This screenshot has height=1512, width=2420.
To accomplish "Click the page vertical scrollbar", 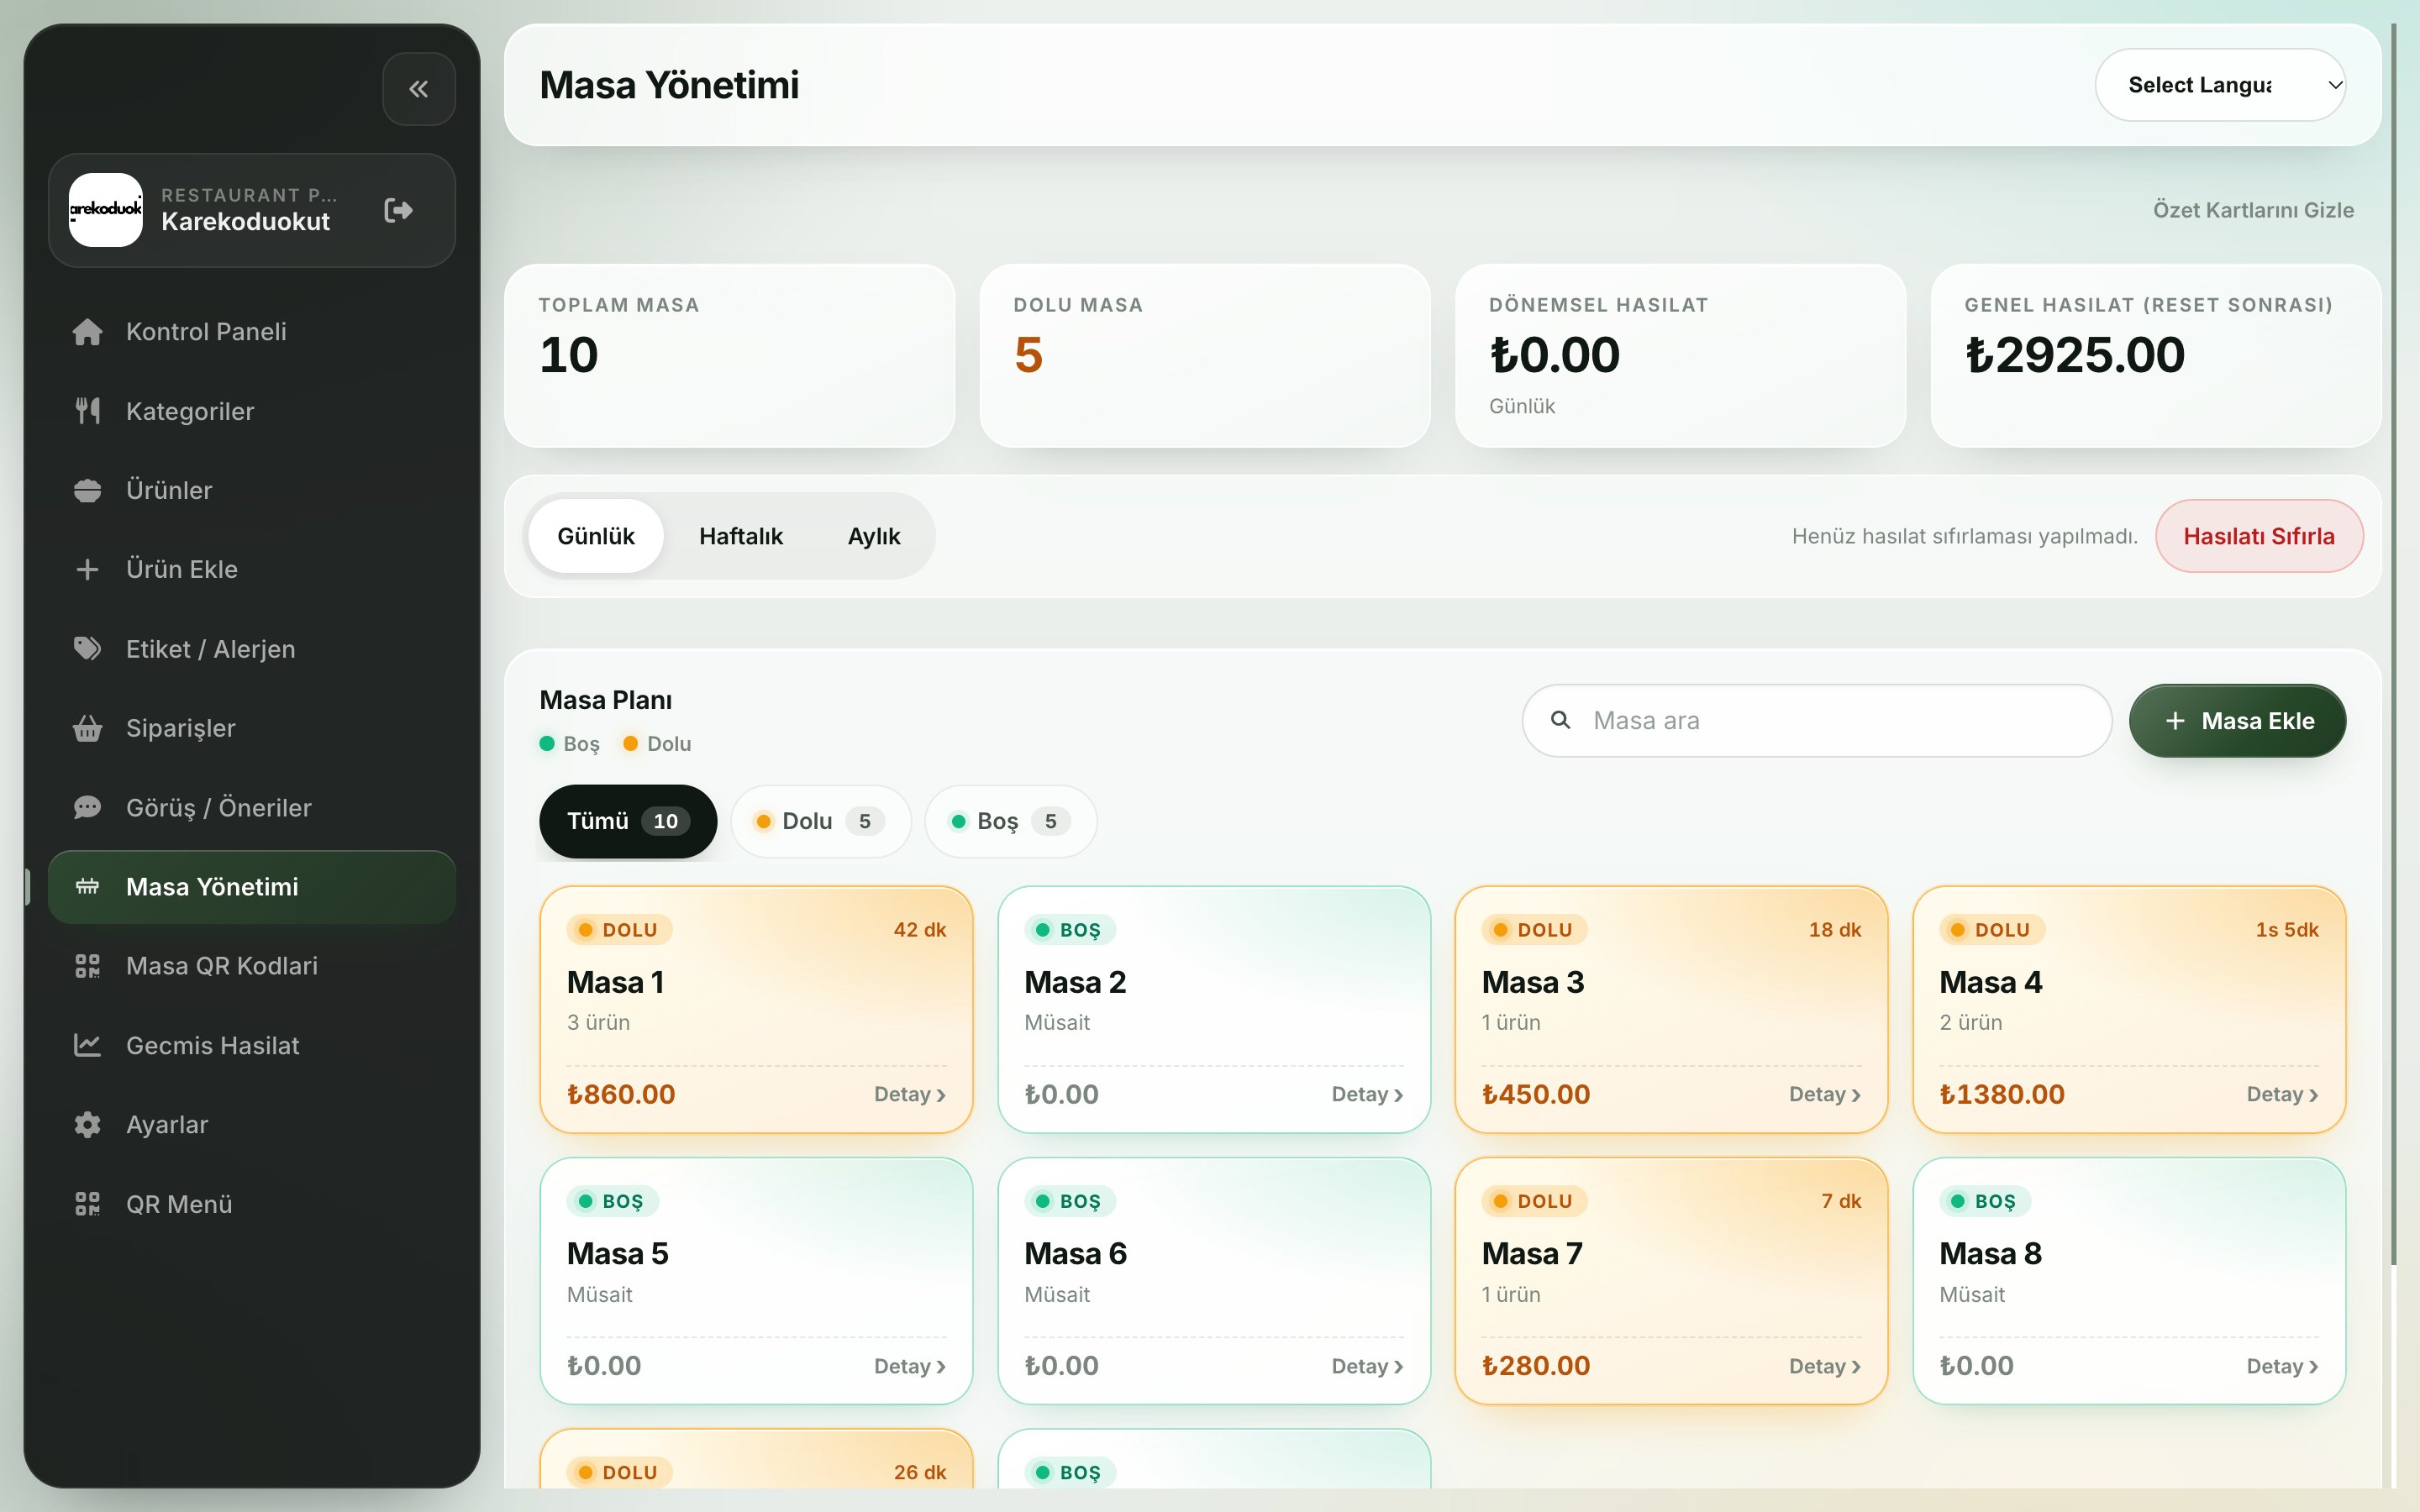I will (x=2394, y=645).
